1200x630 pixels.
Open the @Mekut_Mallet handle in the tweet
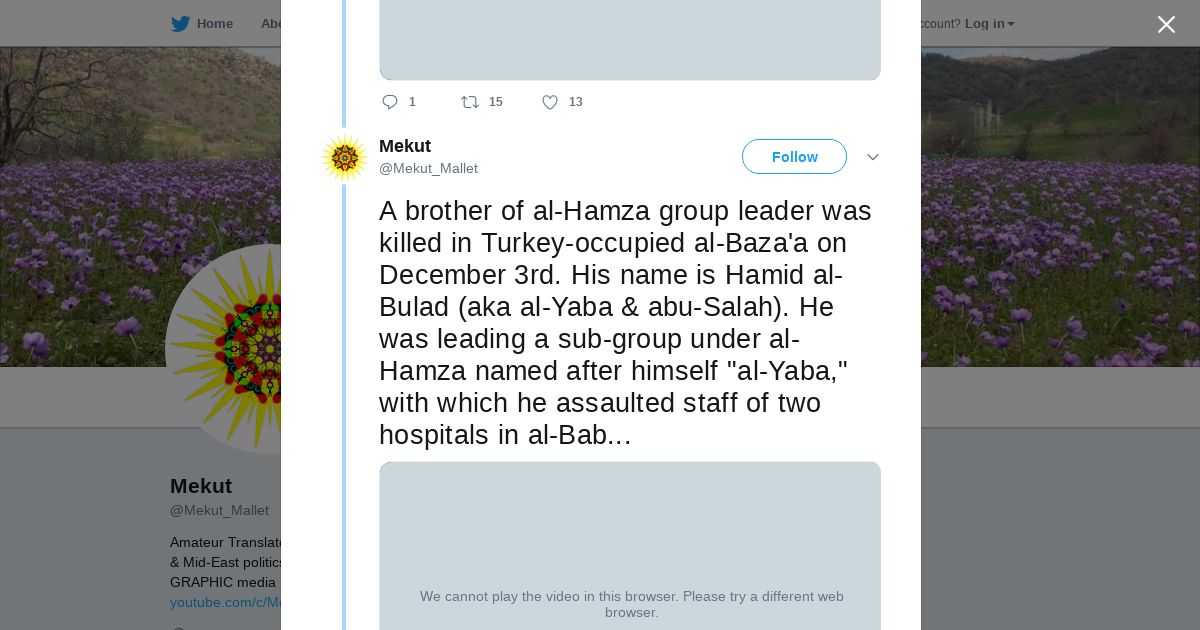coord(428,169)
